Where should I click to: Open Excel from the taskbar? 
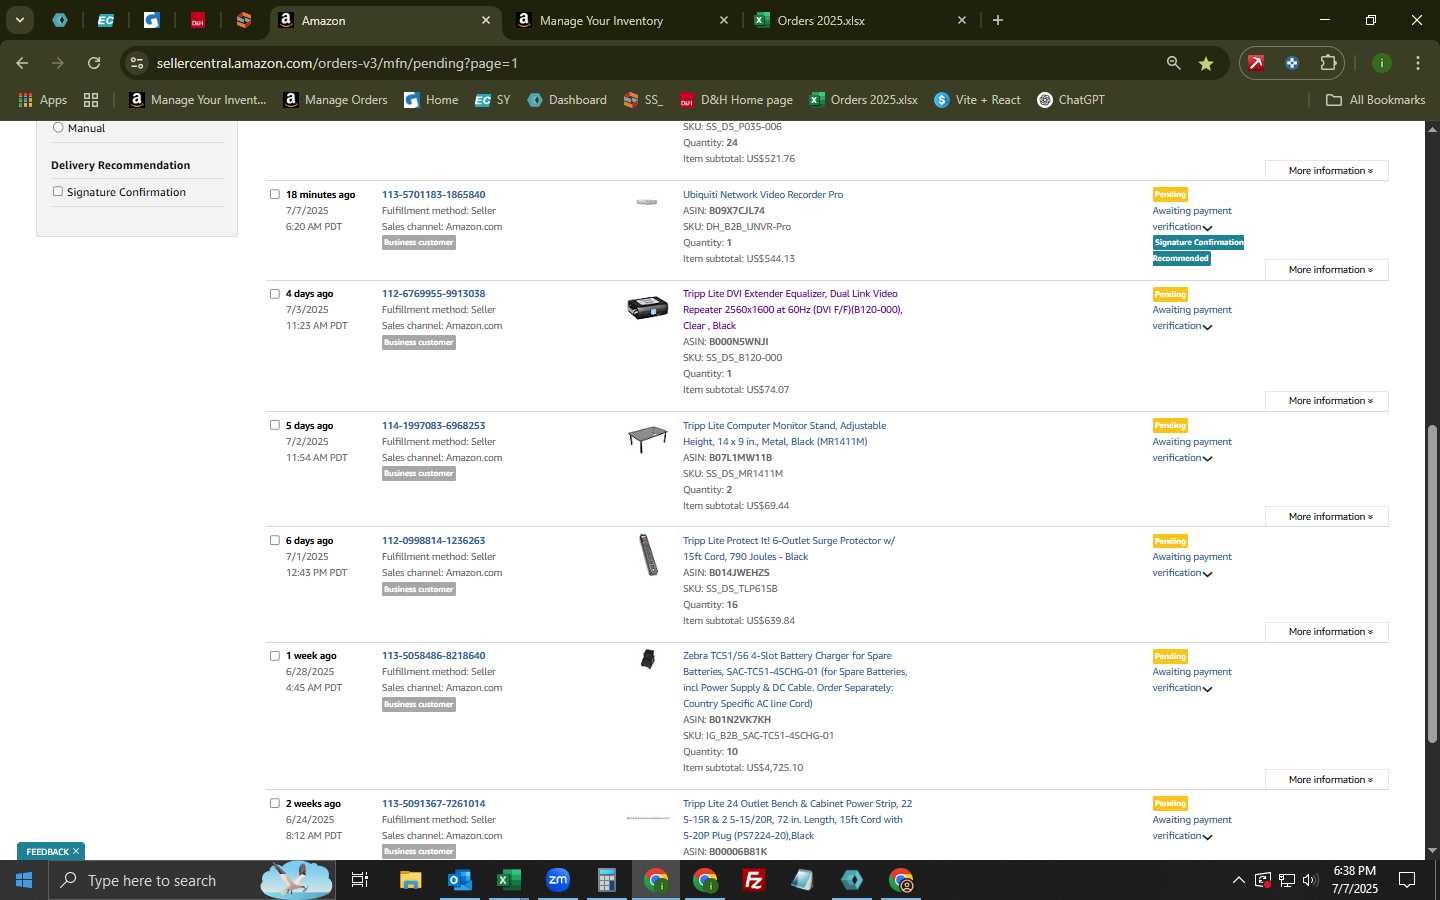(508, 880)
